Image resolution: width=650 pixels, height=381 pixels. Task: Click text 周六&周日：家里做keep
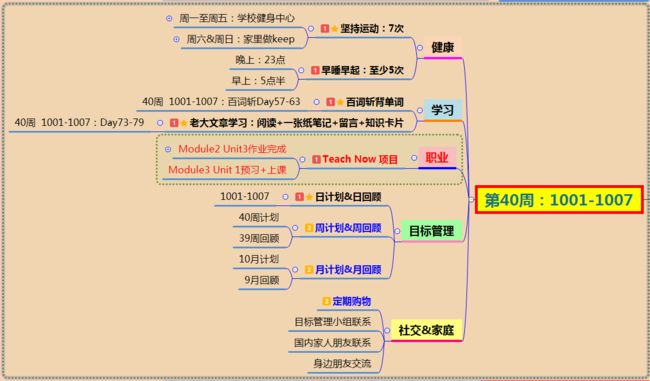(241, 39)
